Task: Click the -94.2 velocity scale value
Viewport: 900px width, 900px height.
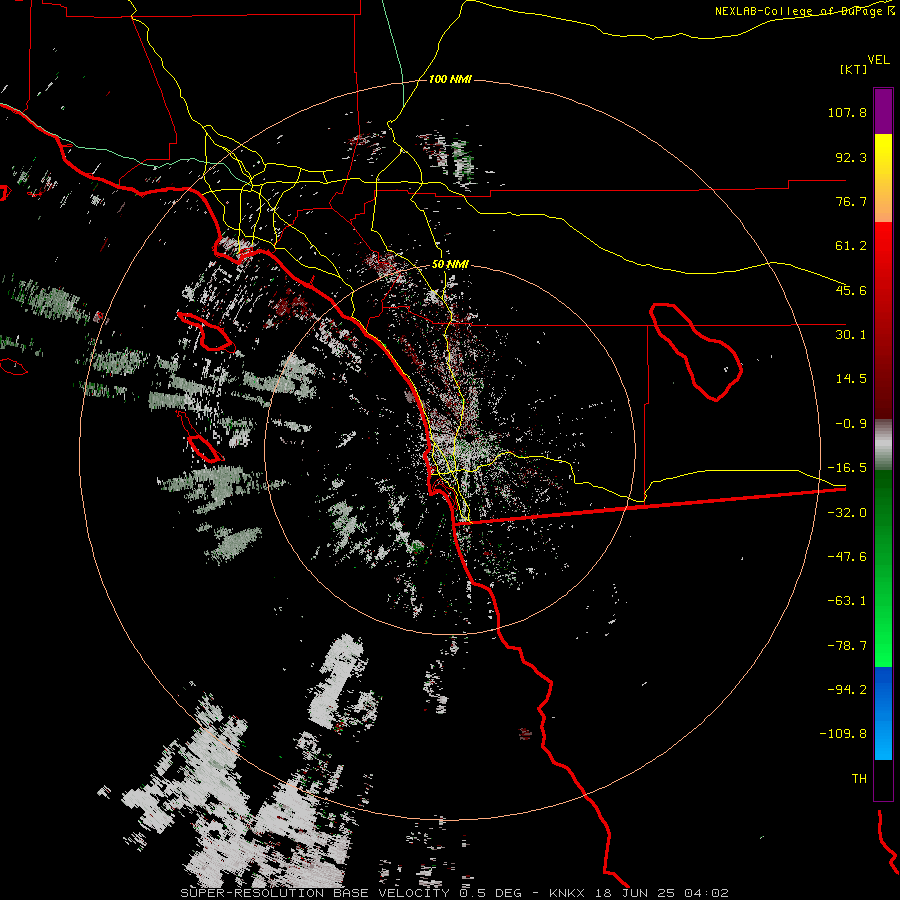Action: click(847, 690)
